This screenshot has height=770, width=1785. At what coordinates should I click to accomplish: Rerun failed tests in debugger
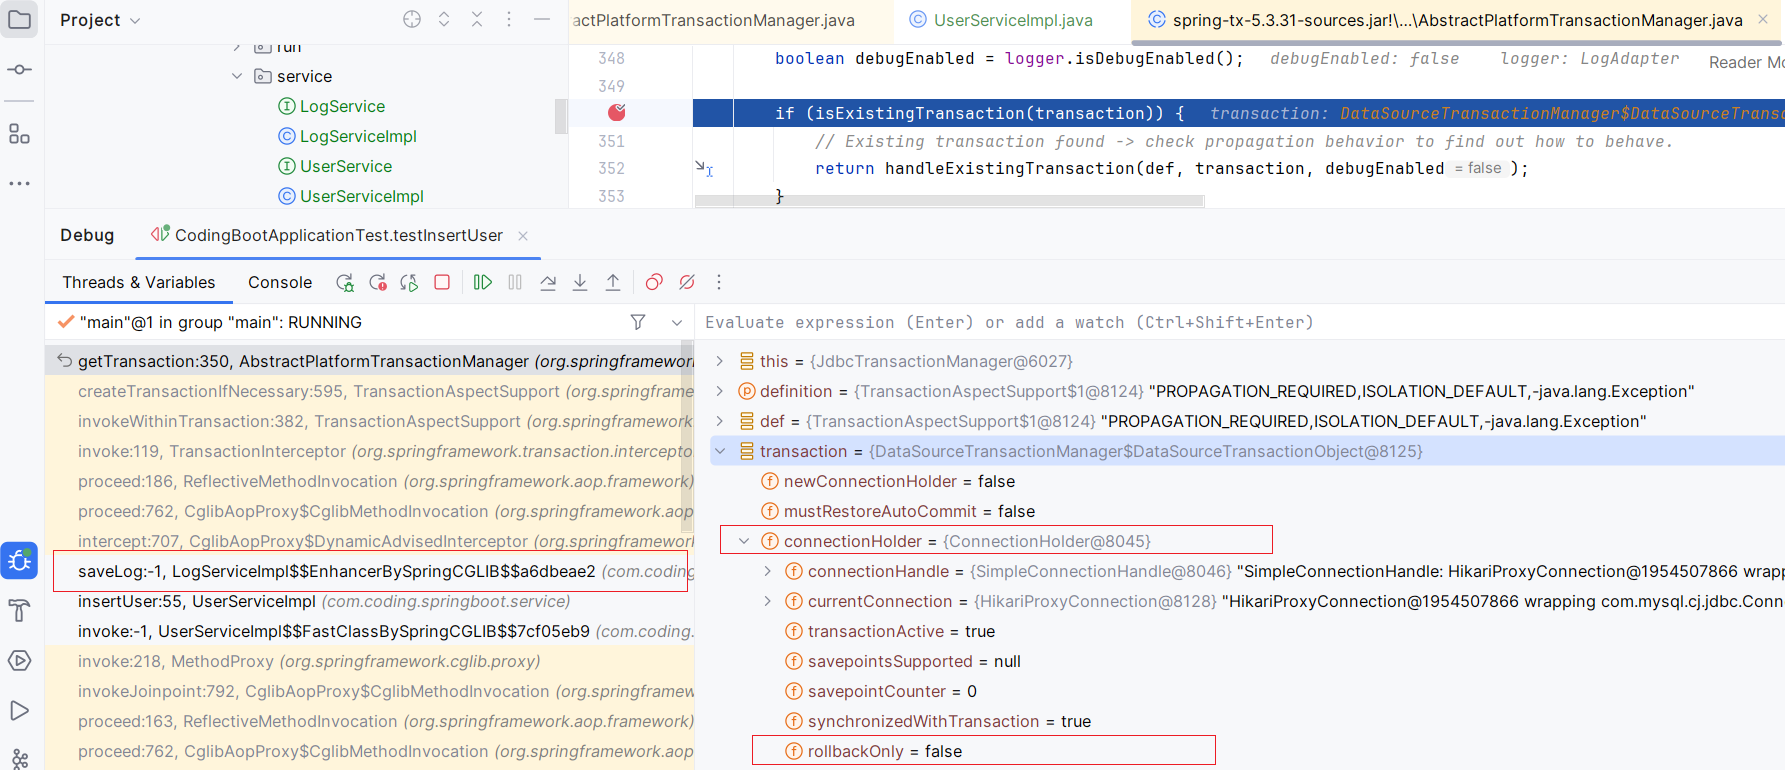pyautogui.click(x=378, y=283)
